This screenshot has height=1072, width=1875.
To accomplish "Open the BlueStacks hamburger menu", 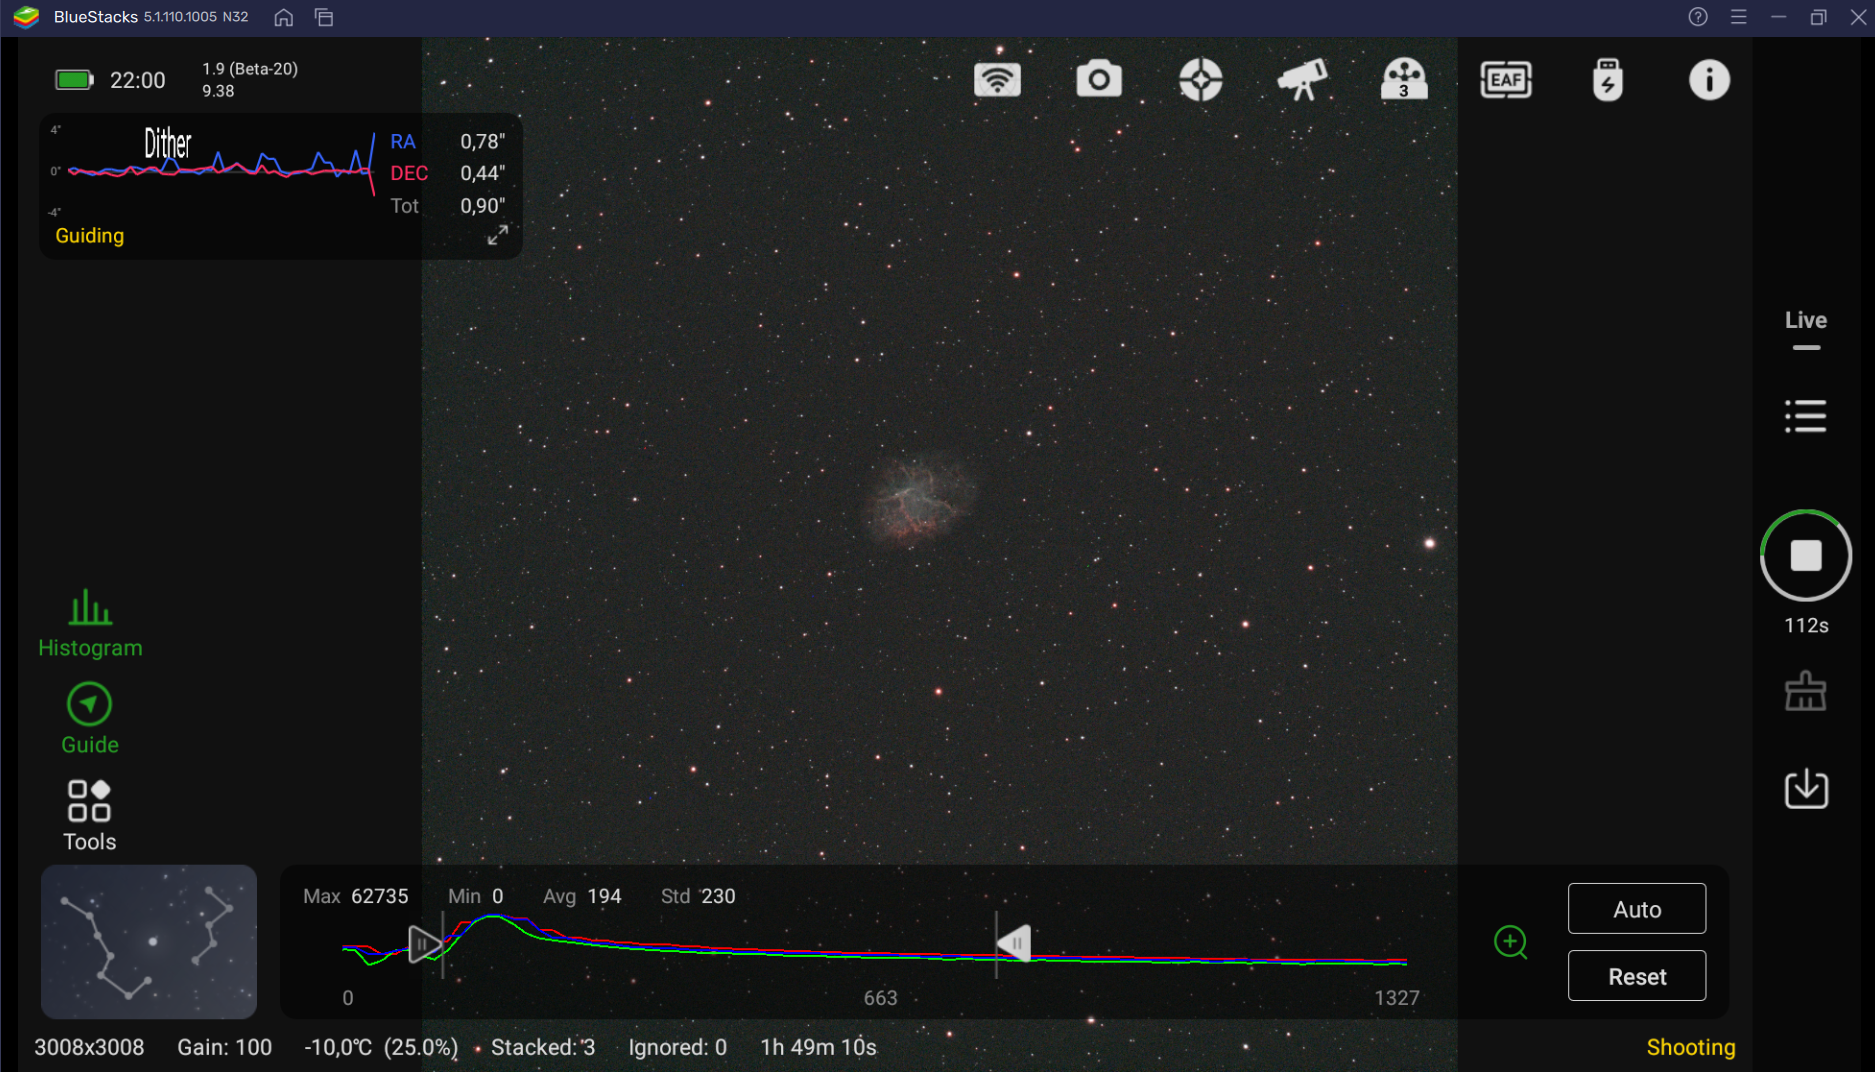I will coord(1739,17).
